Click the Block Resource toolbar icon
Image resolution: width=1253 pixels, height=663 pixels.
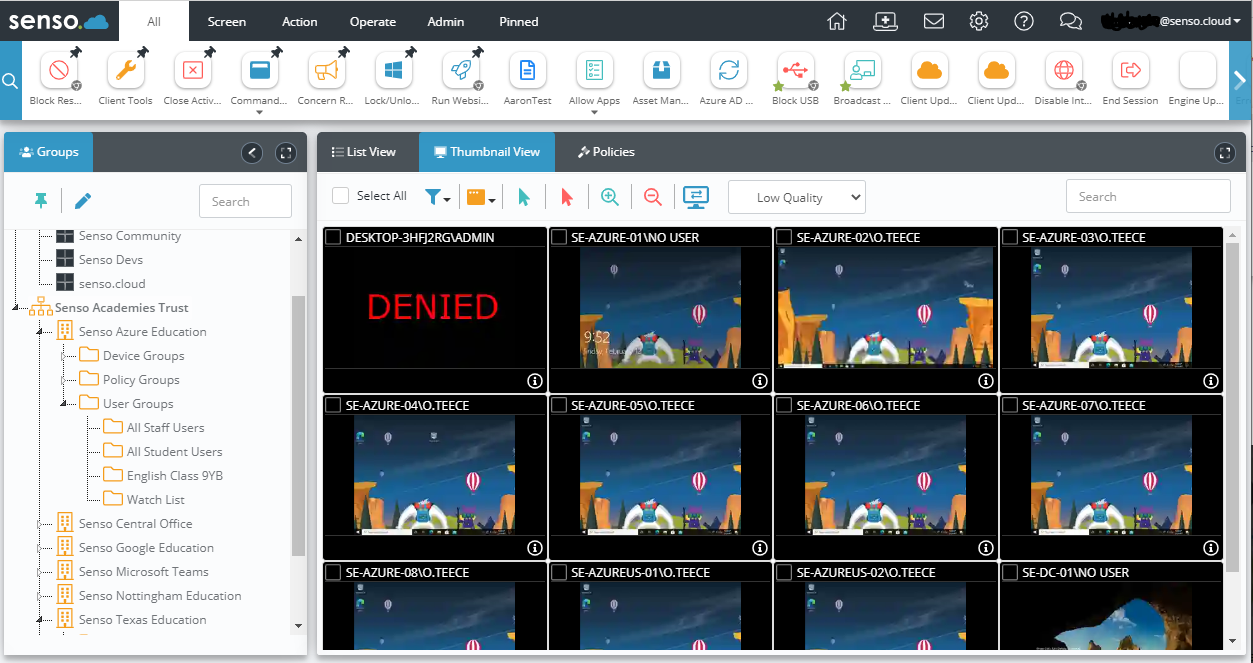(x=59, y=71)
